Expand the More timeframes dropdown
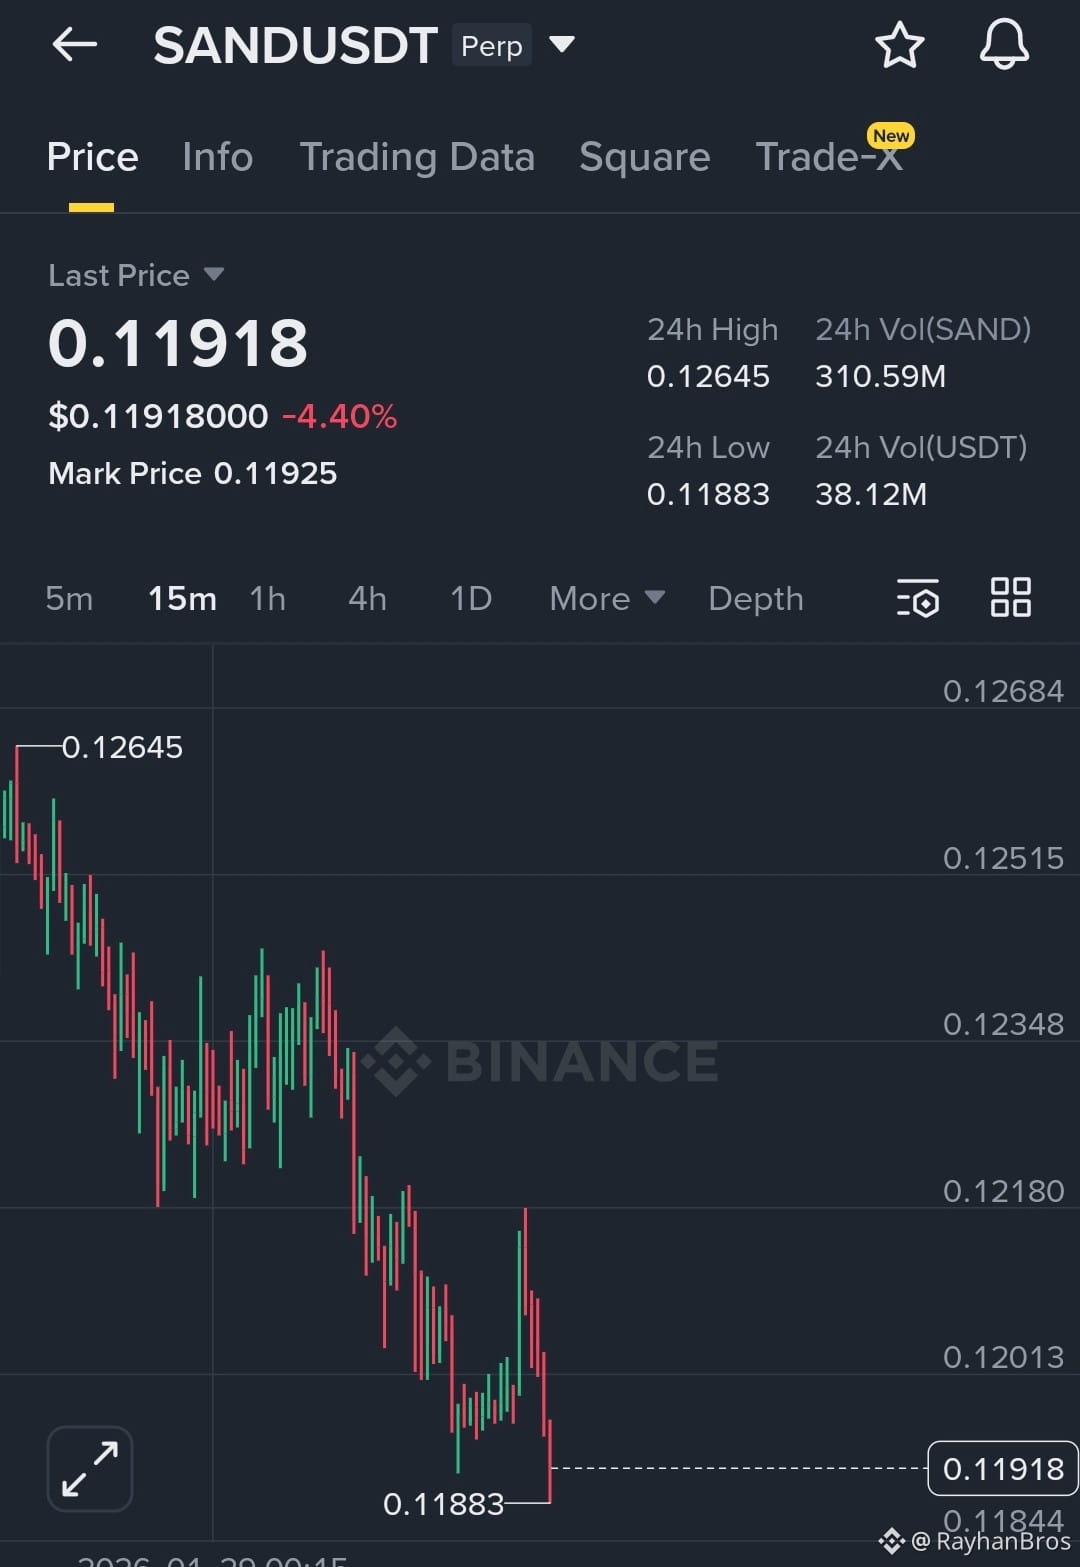This screenshot has height=1567, width=1080. 607,598
